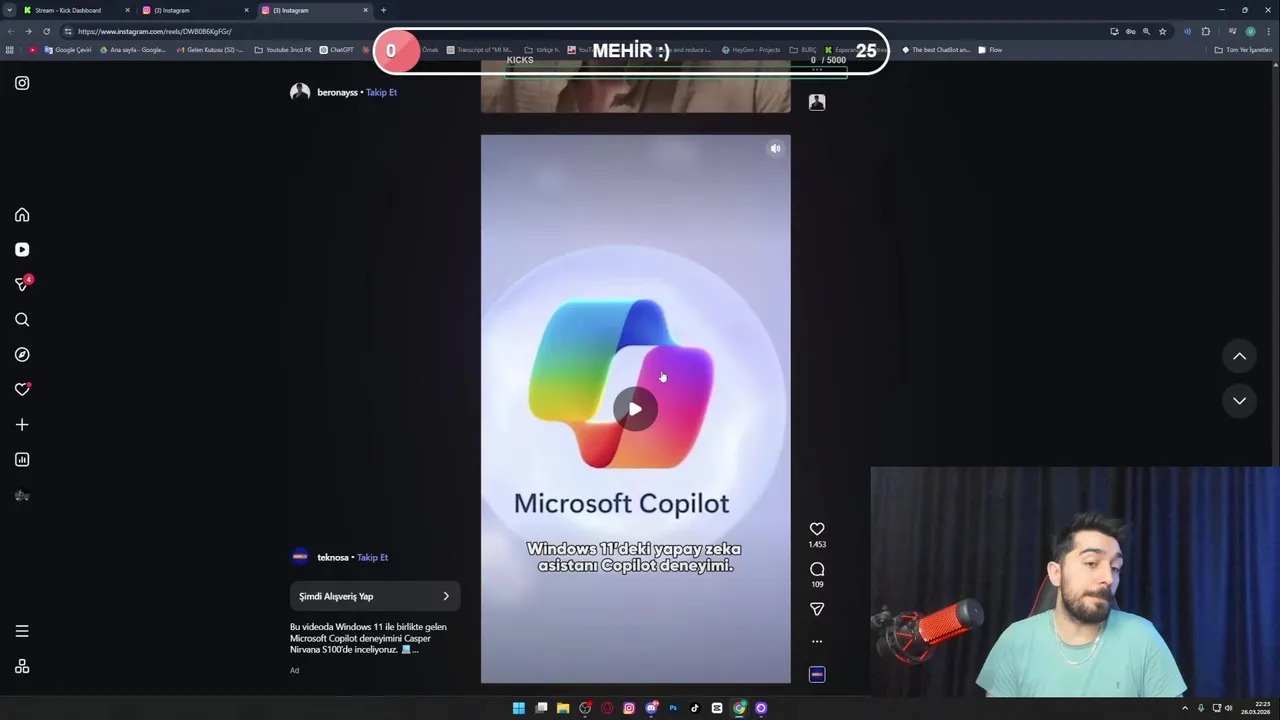Open the Flow bookmark
This screenshot has height=720, width=1280.
990,50
